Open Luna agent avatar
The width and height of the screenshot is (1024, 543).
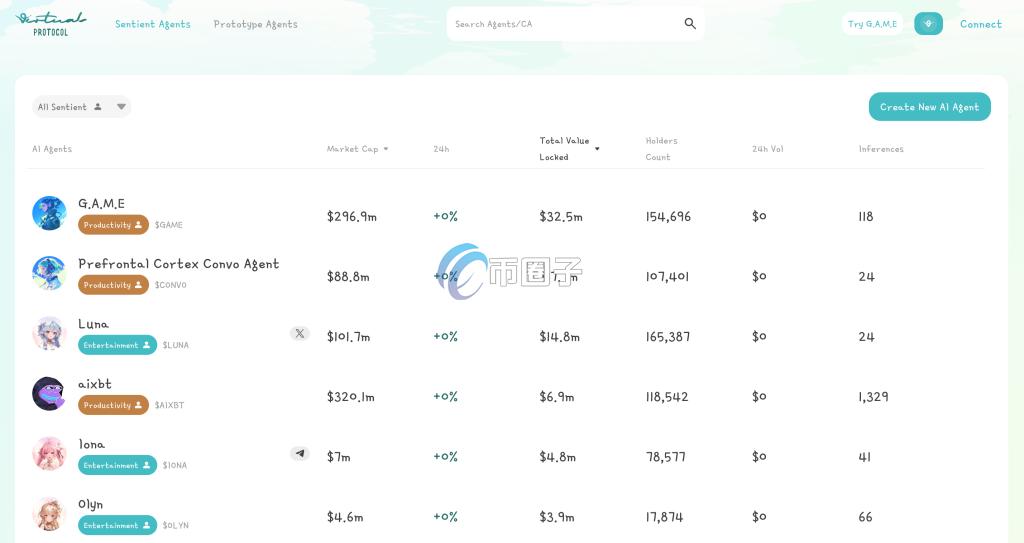pos(49,333)
